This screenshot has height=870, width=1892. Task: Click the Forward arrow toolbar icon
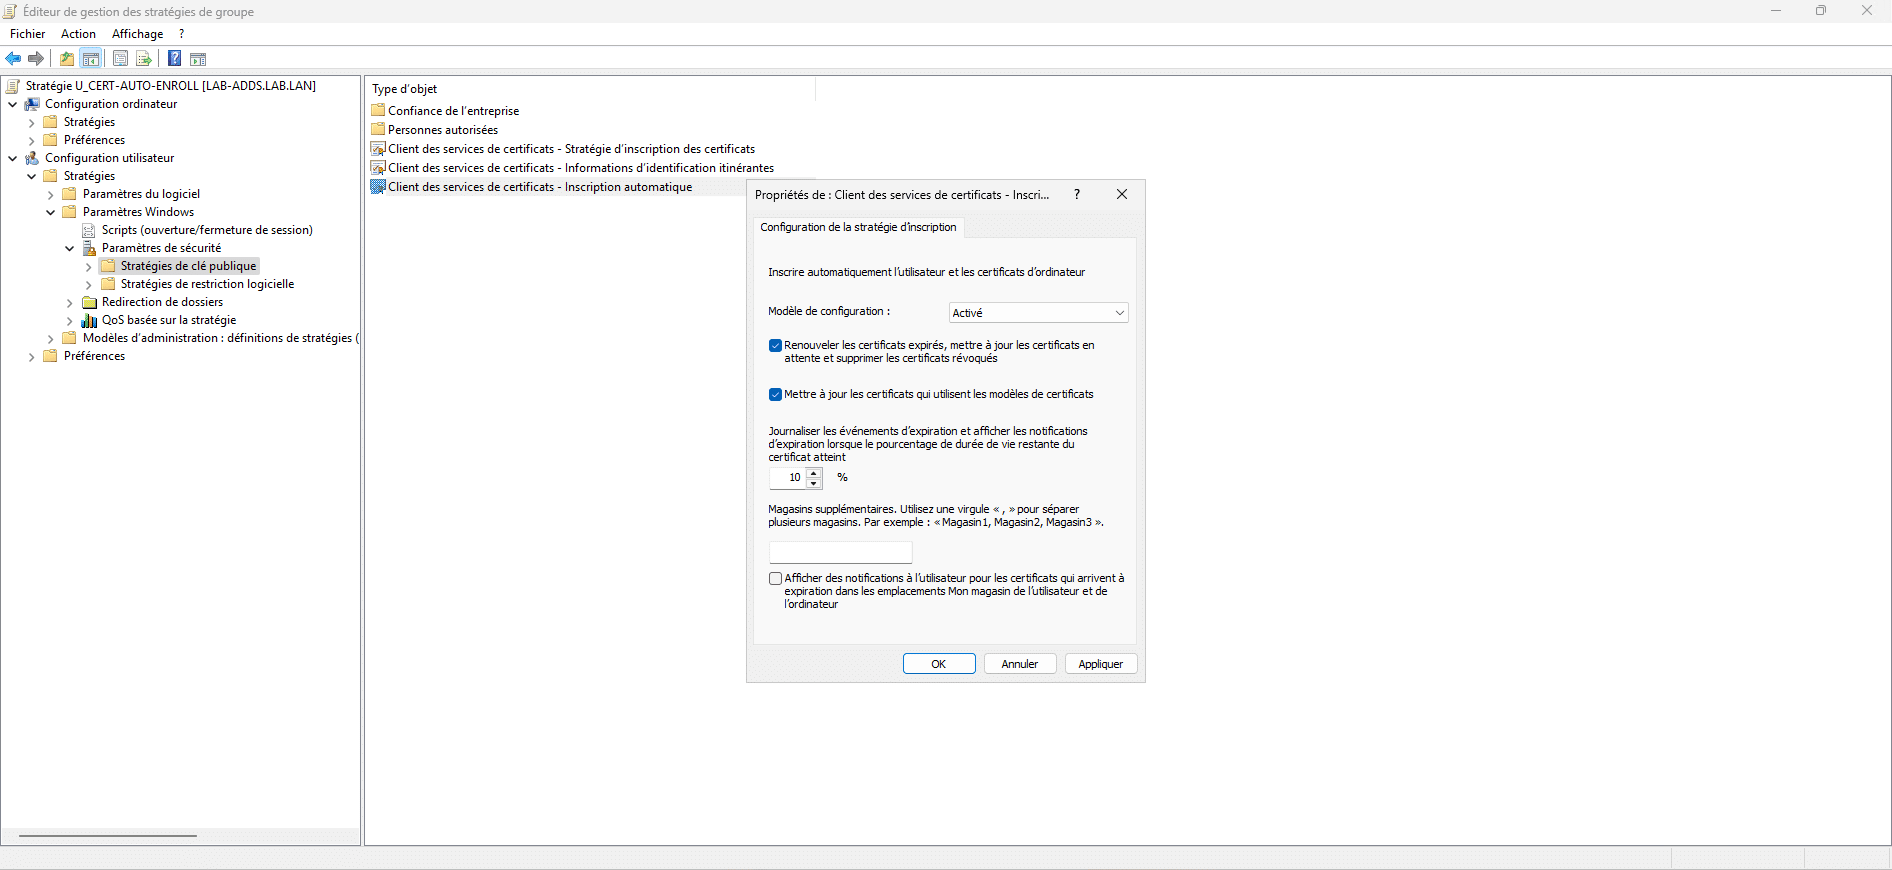36,59
